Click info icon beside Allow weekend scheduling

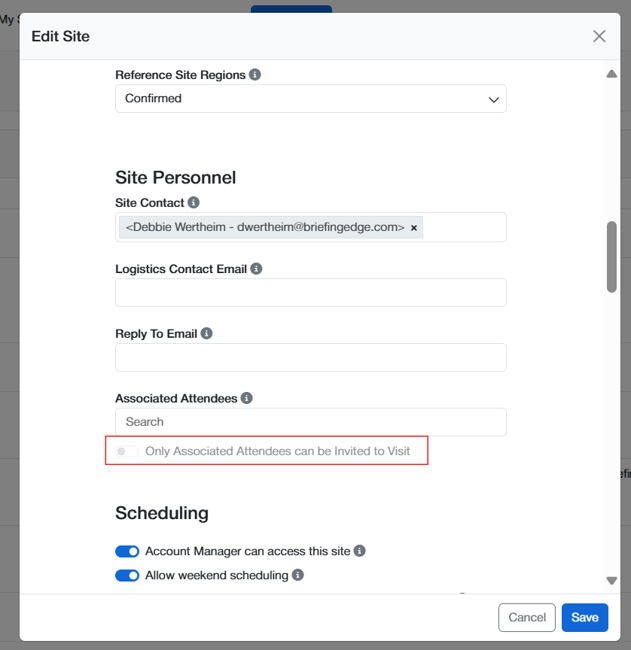[297, 575]
